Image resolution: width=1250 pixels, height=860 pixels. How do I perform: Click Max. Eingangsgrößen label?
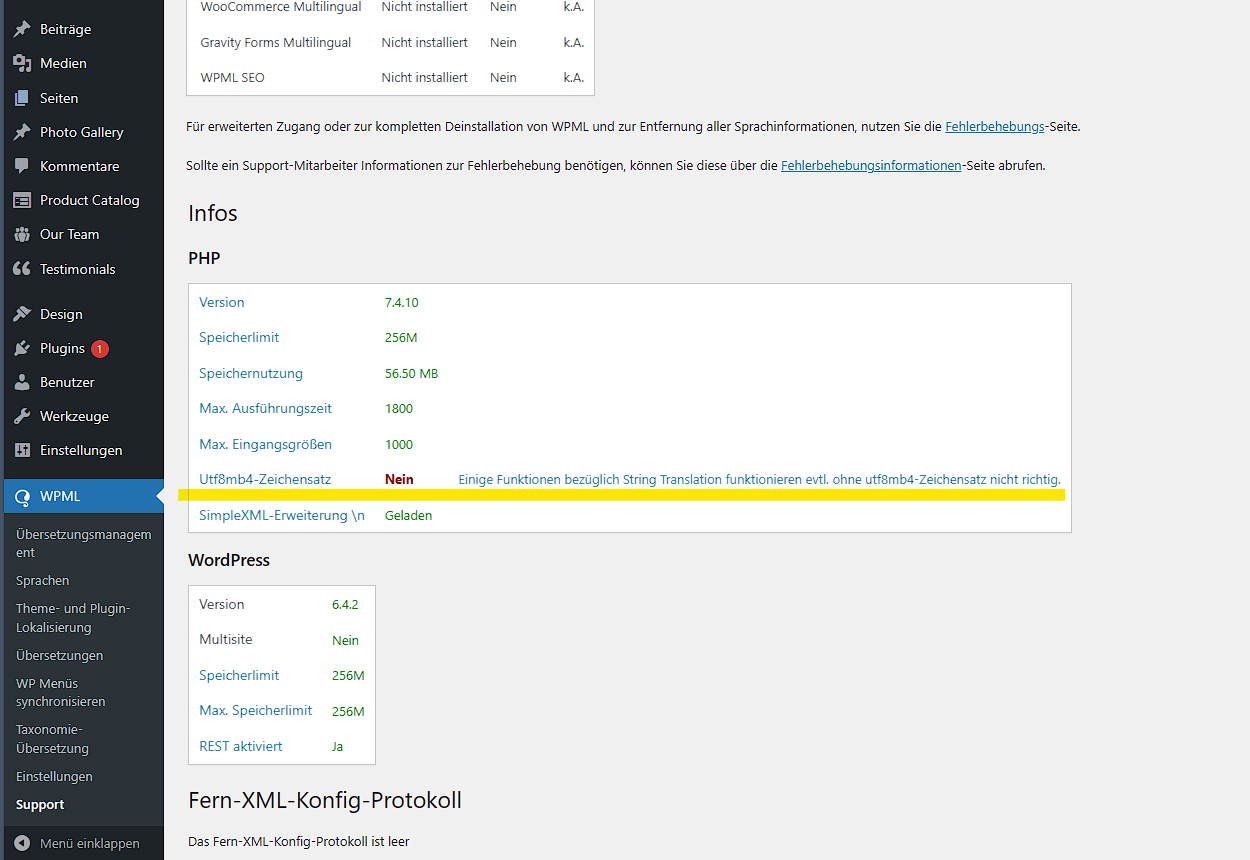[x=265, y=445]
